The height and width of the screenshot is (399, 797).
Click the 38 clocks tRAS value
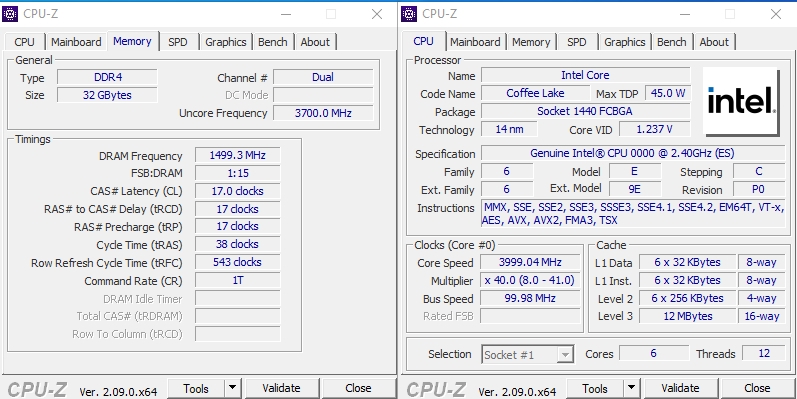click(237, 244)
